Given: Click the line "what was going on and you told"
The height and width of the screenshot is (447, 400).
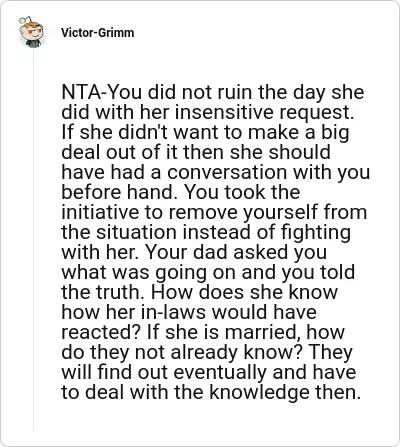Looking at the screenshot, I should tap(208, 273).
